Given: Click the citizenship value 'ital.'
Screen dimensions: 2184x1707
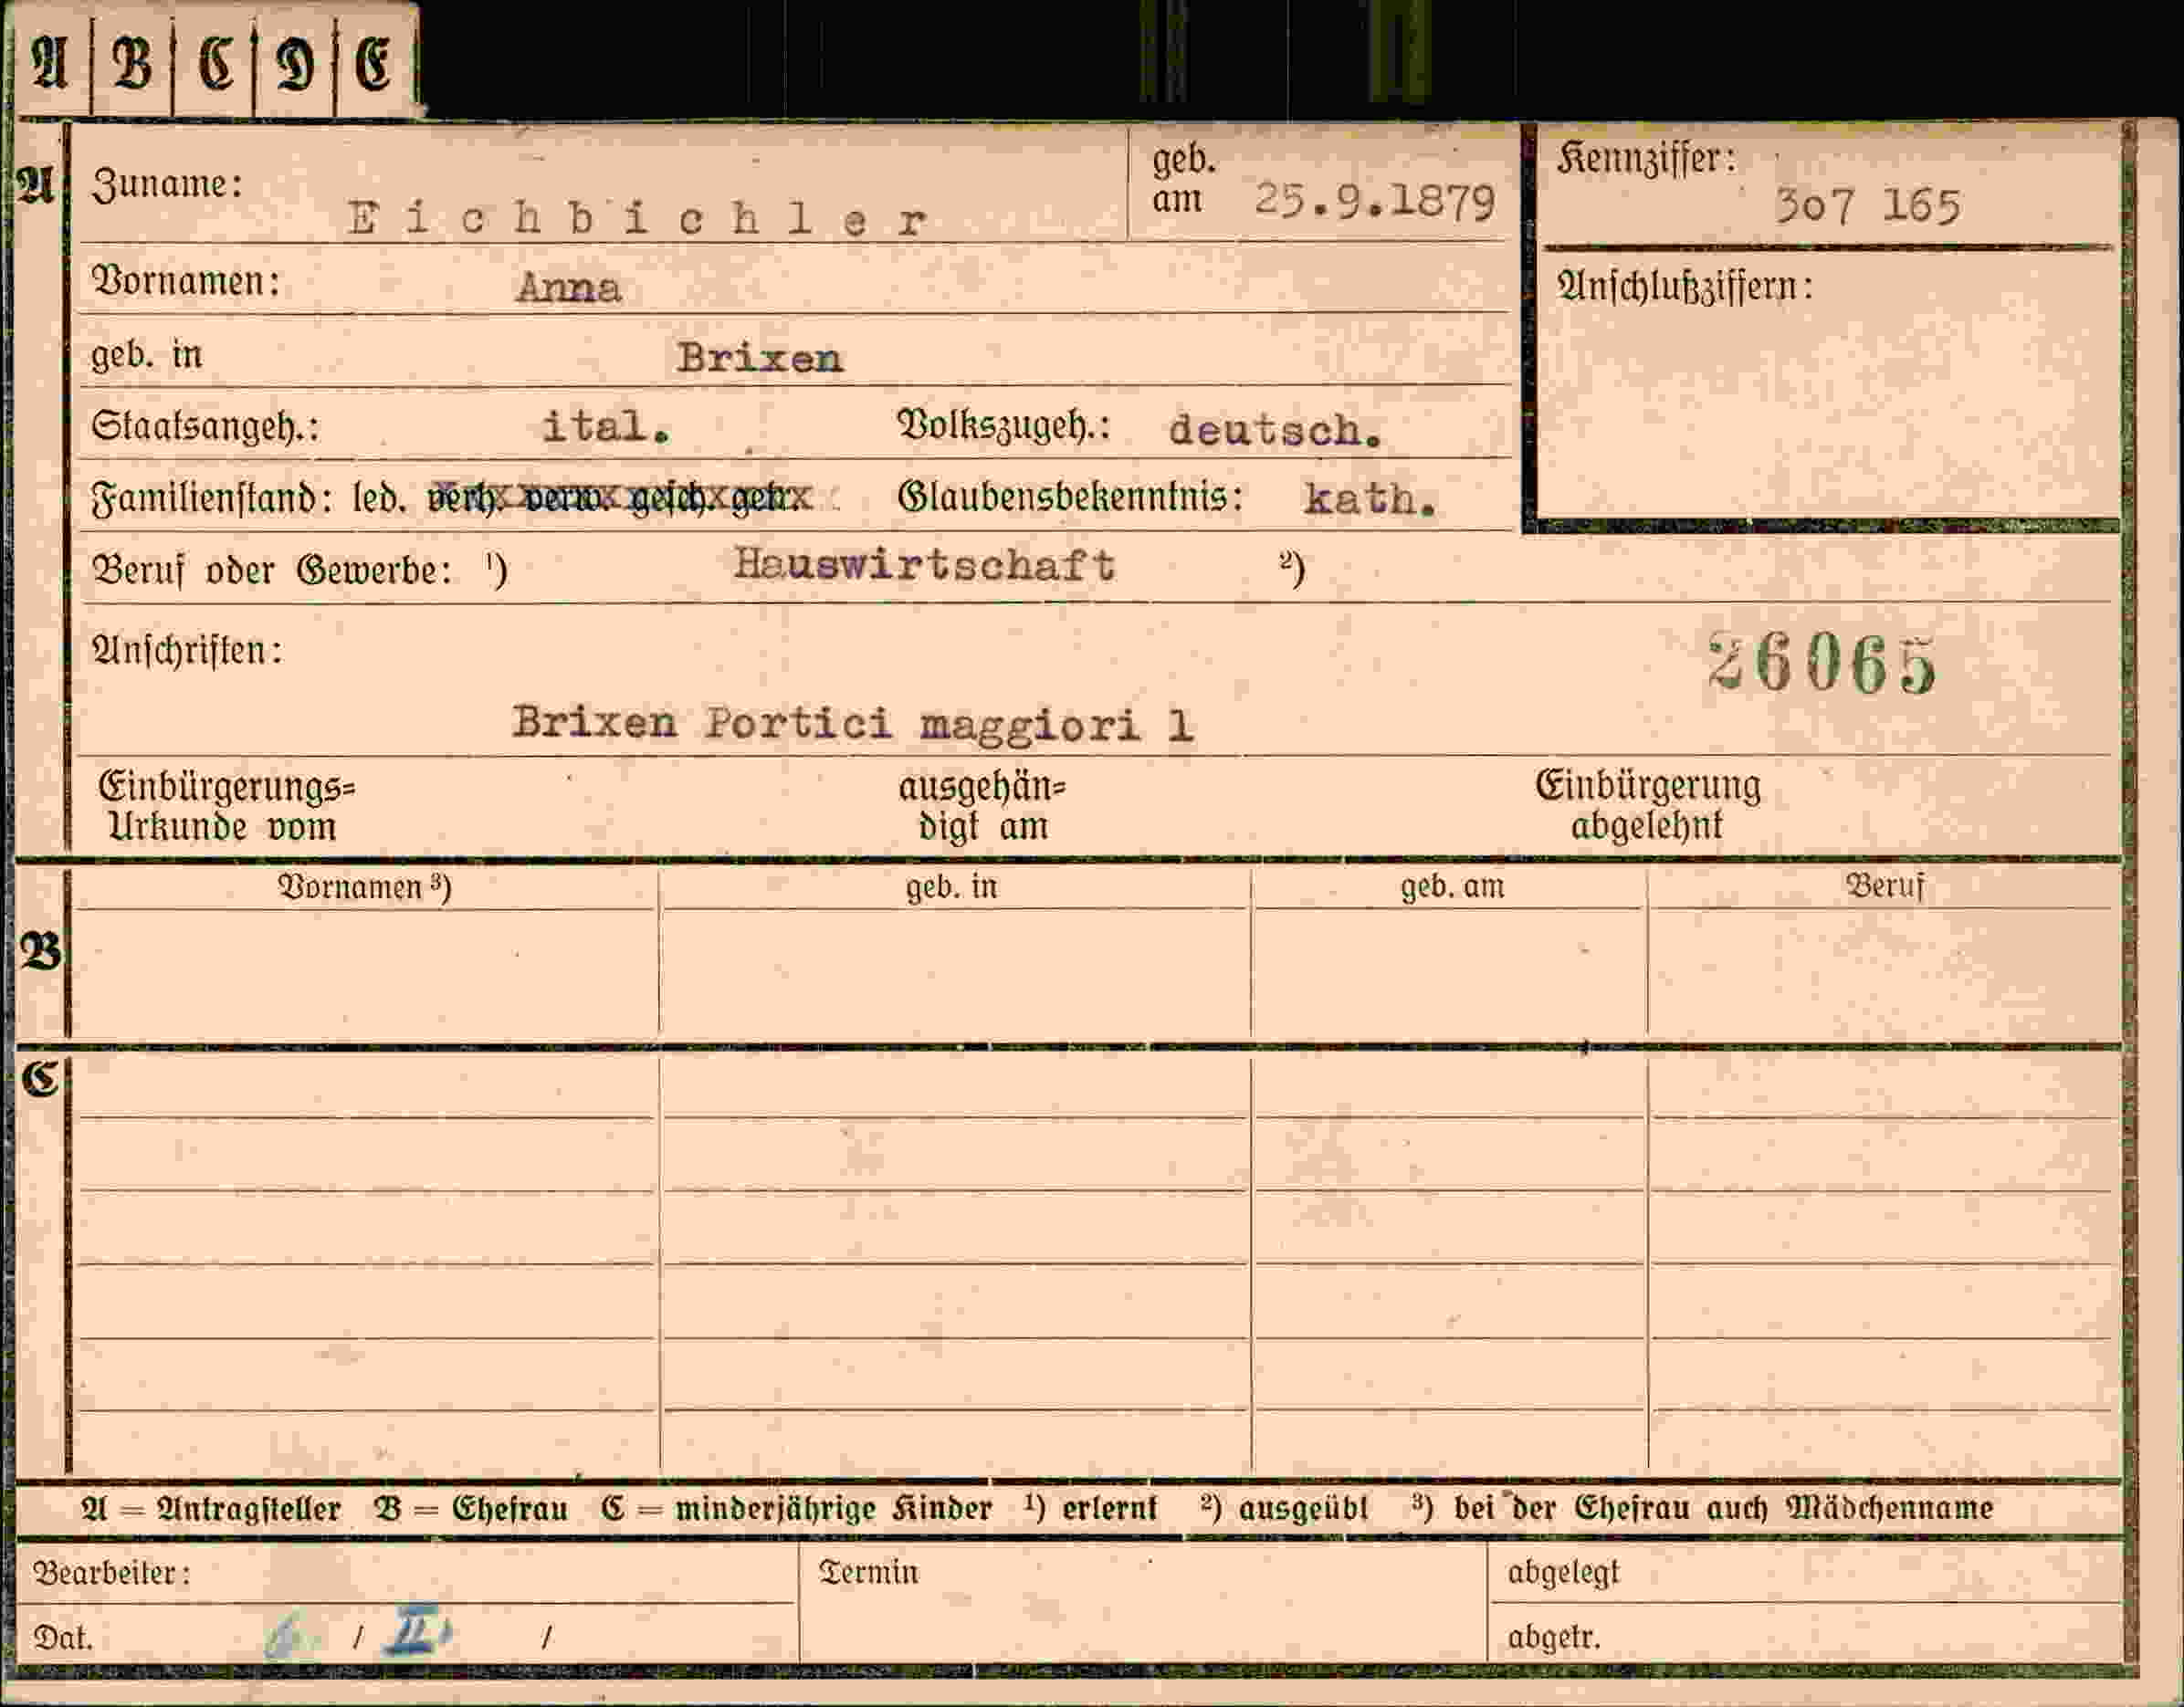Looking at the screenshot, I should (x=606, y=427).
